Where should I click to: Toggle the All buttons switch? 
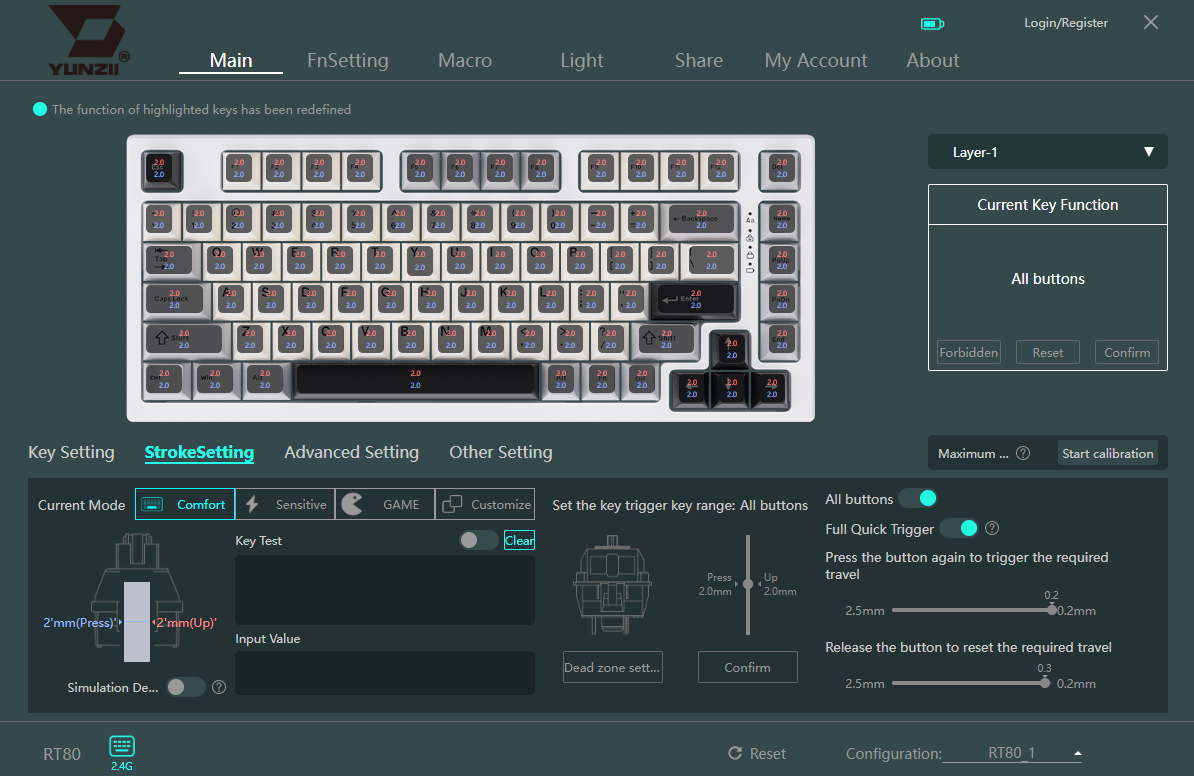tap(918, 498)
